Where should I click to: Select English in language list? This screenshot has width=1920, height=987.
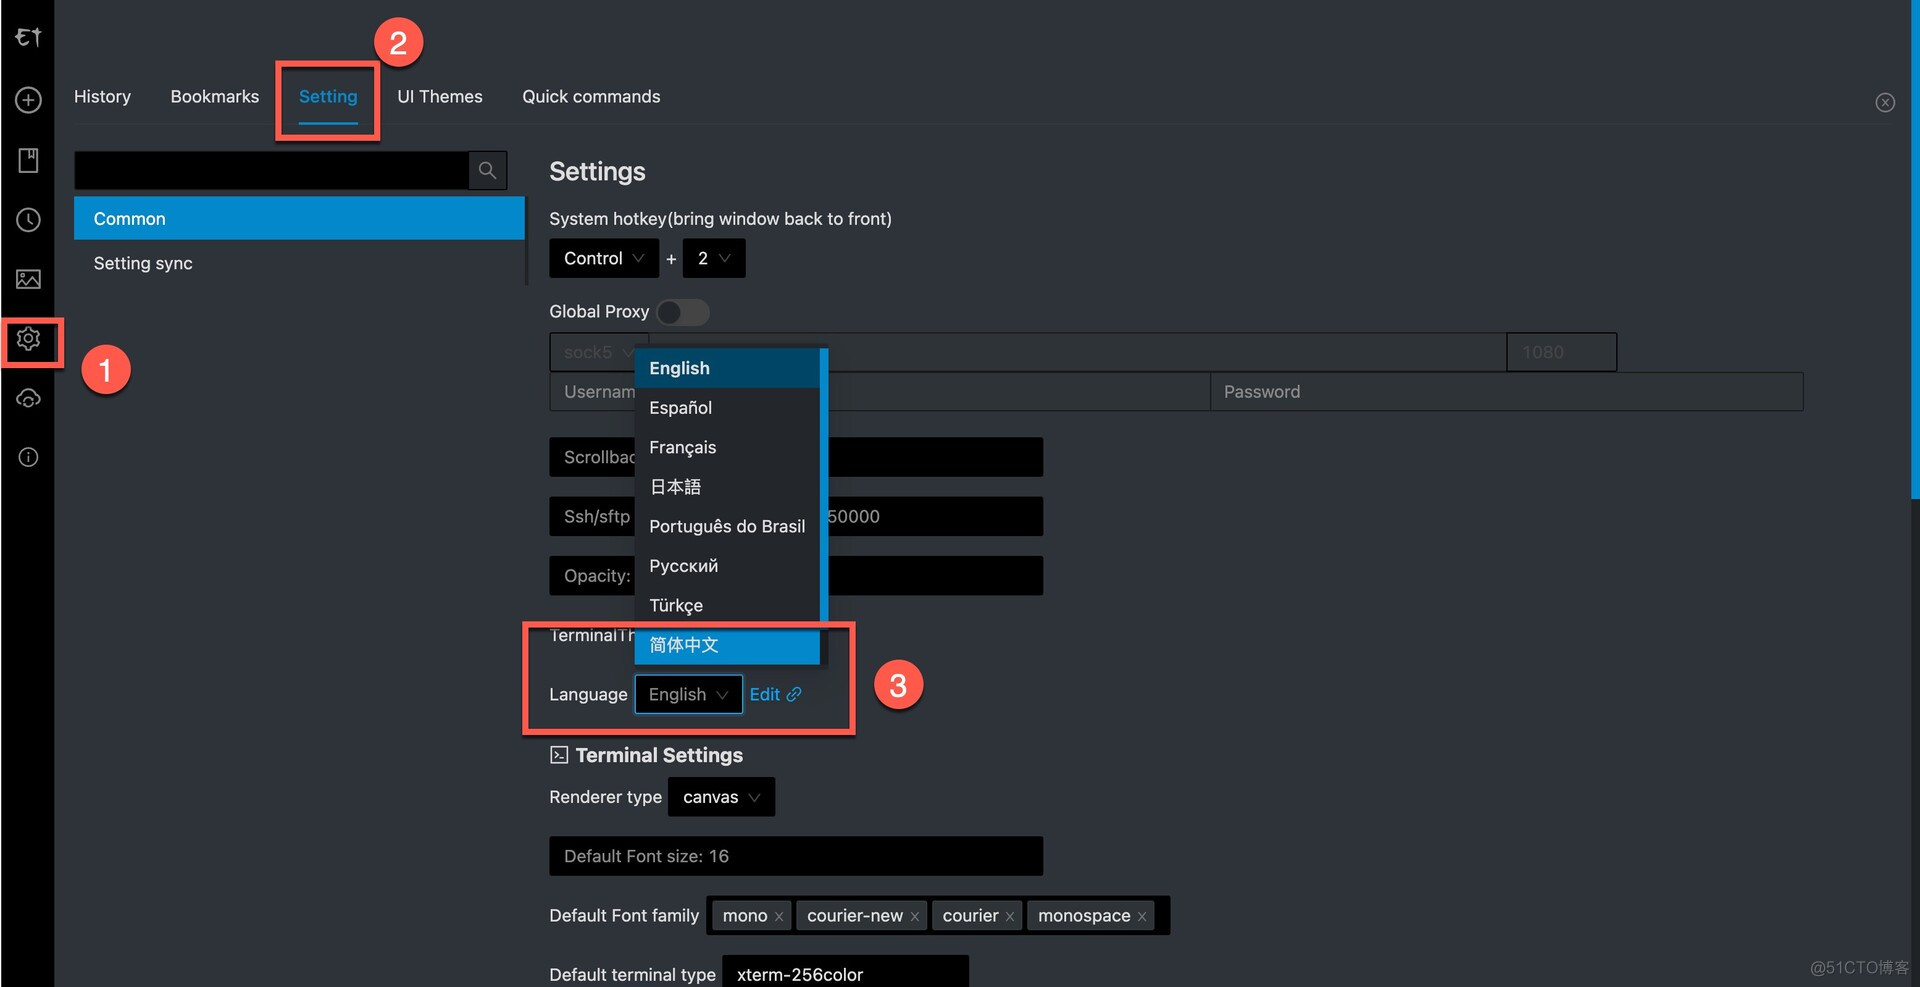point(727,368)
